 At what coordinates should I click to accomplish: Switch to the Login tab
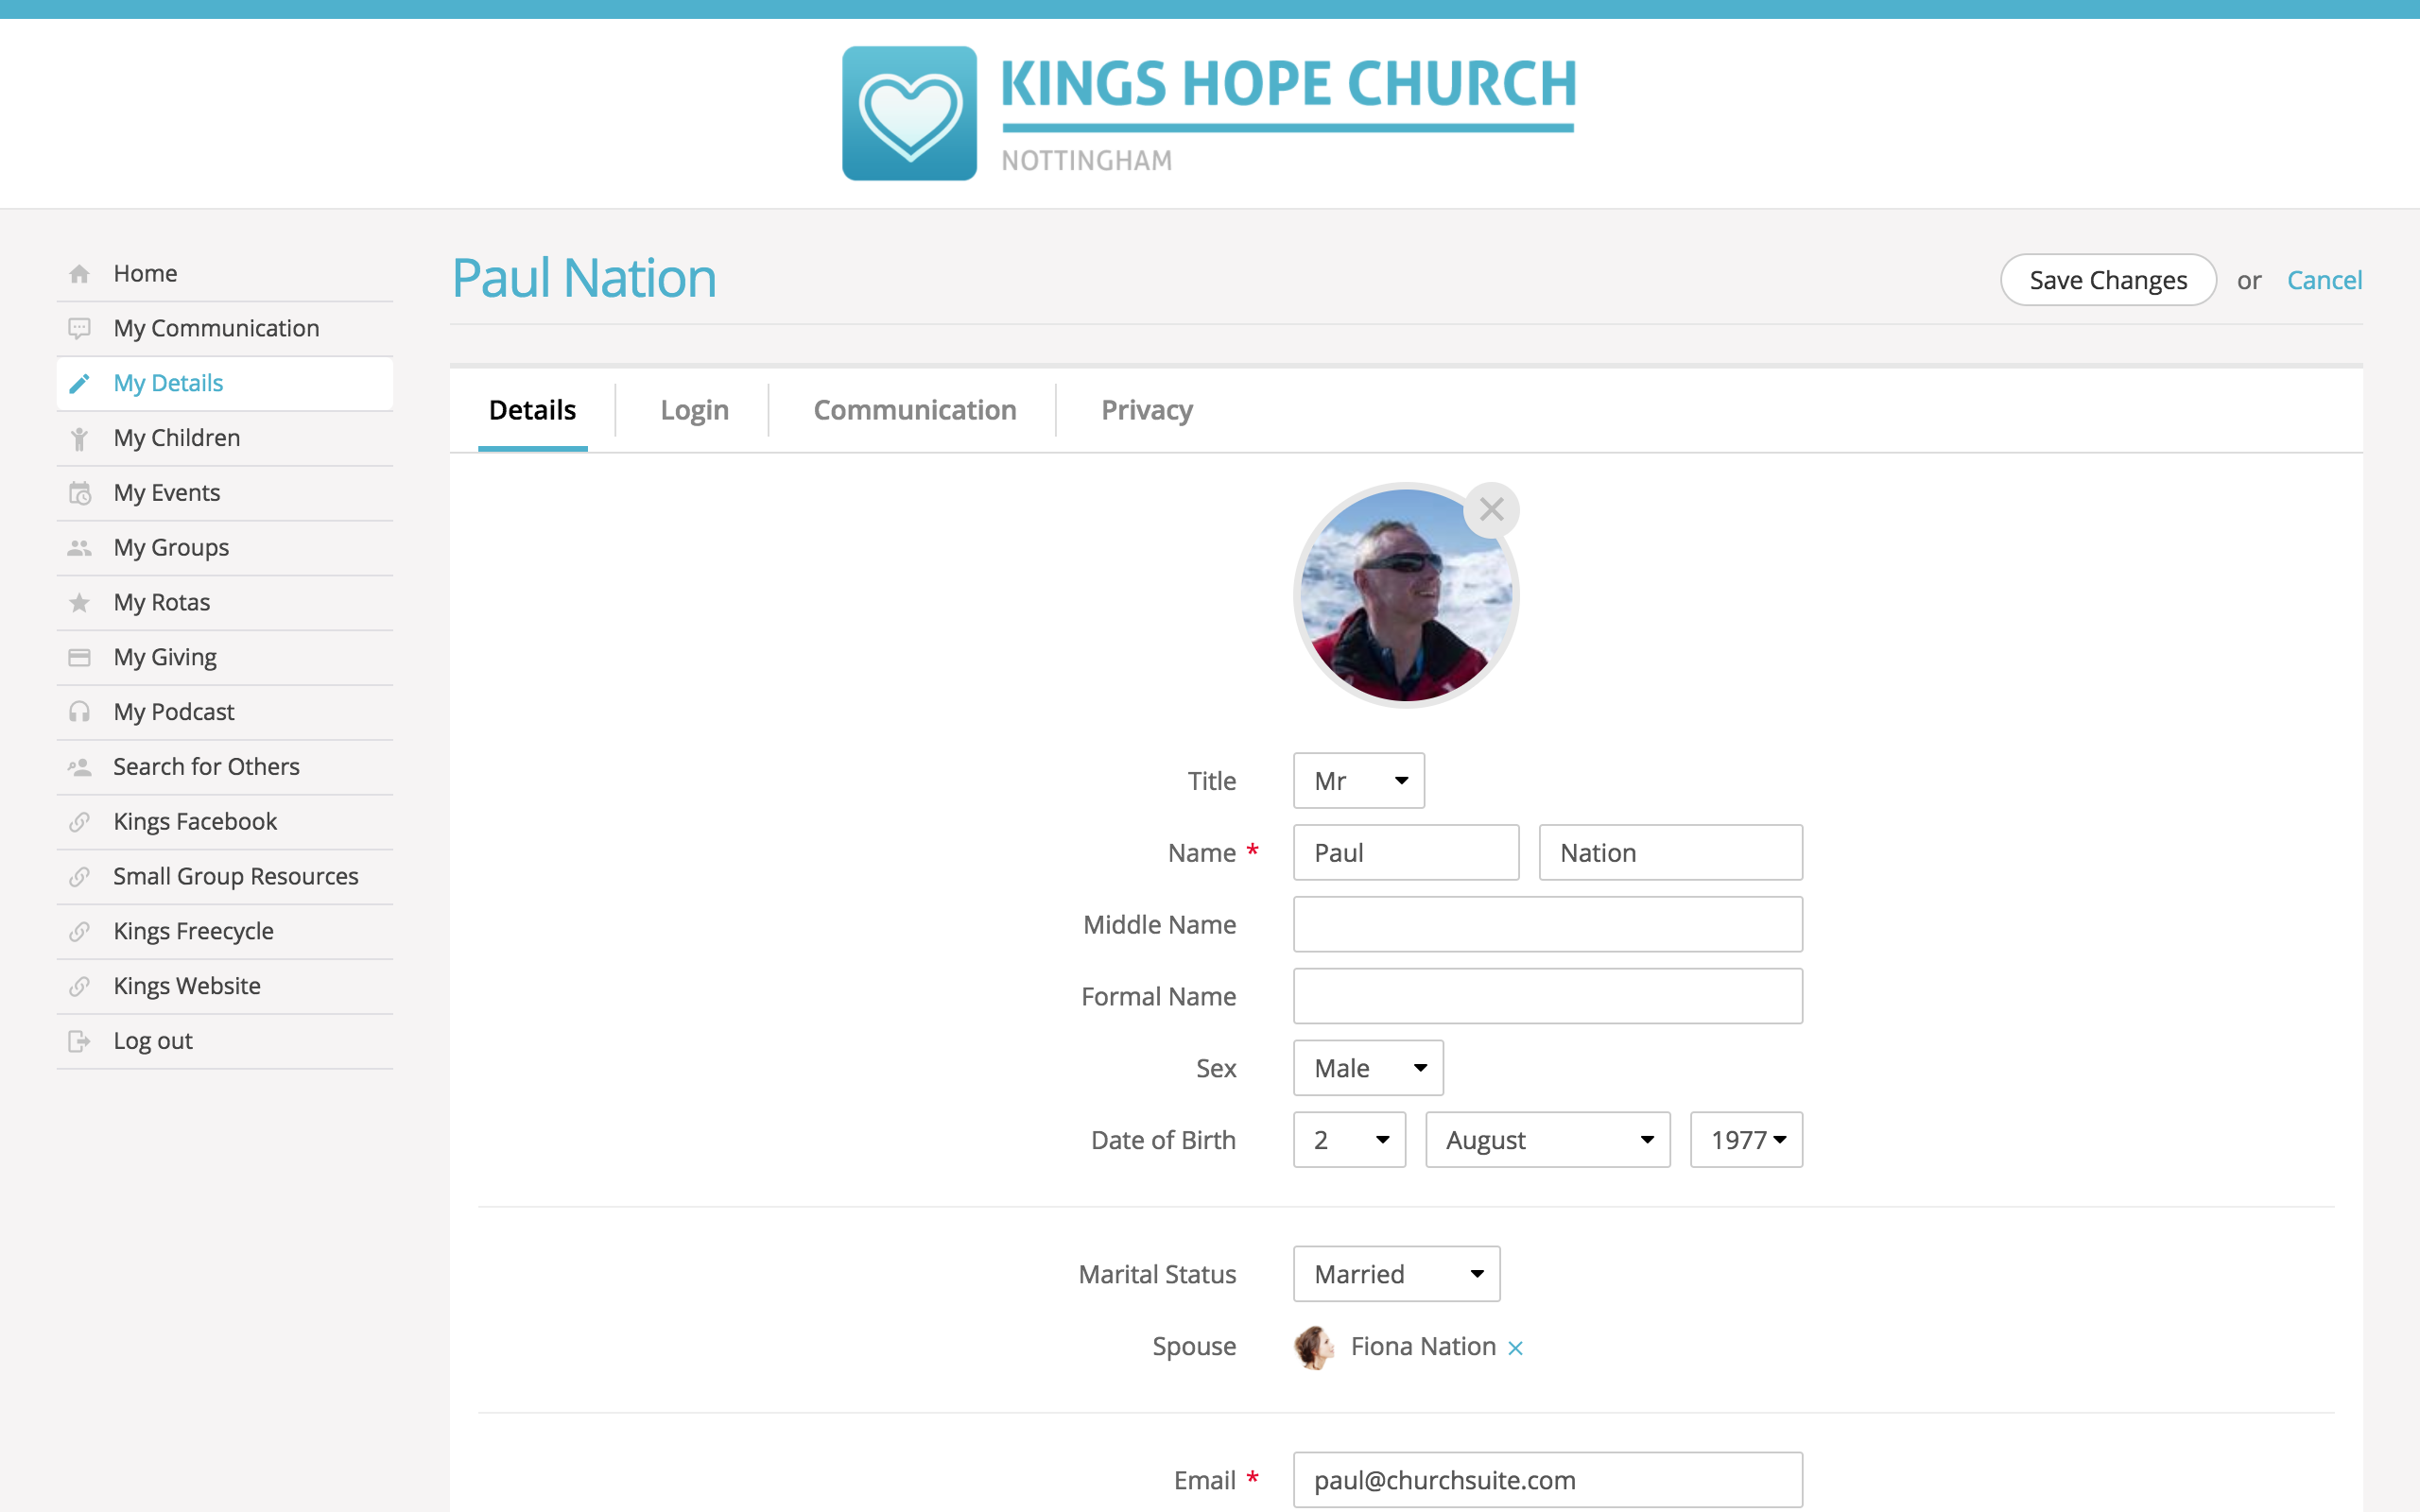coord(694,410)
